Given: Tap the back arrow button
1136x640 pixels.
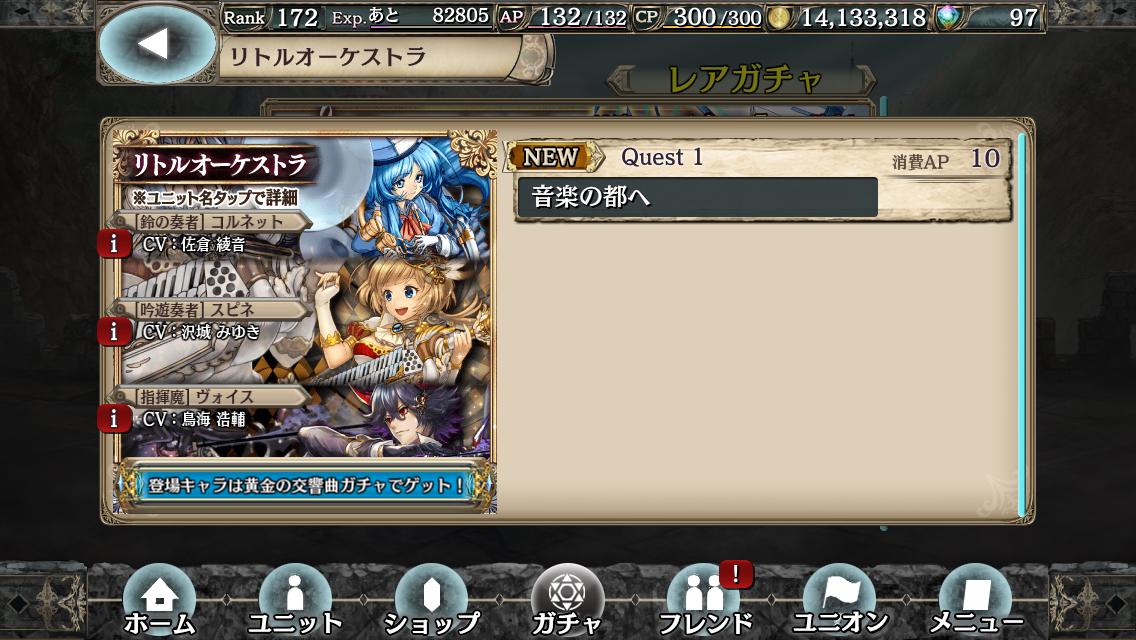Looking at the screenshot, I should [157, 44].
